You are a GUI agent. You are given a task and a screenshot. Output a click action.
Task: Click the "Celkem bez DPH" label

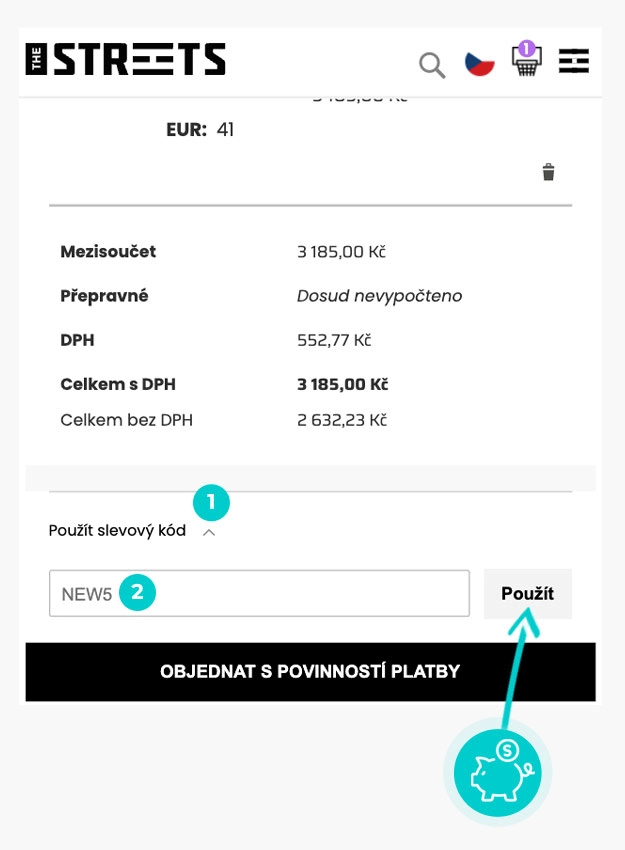click(x=126, y=420)
